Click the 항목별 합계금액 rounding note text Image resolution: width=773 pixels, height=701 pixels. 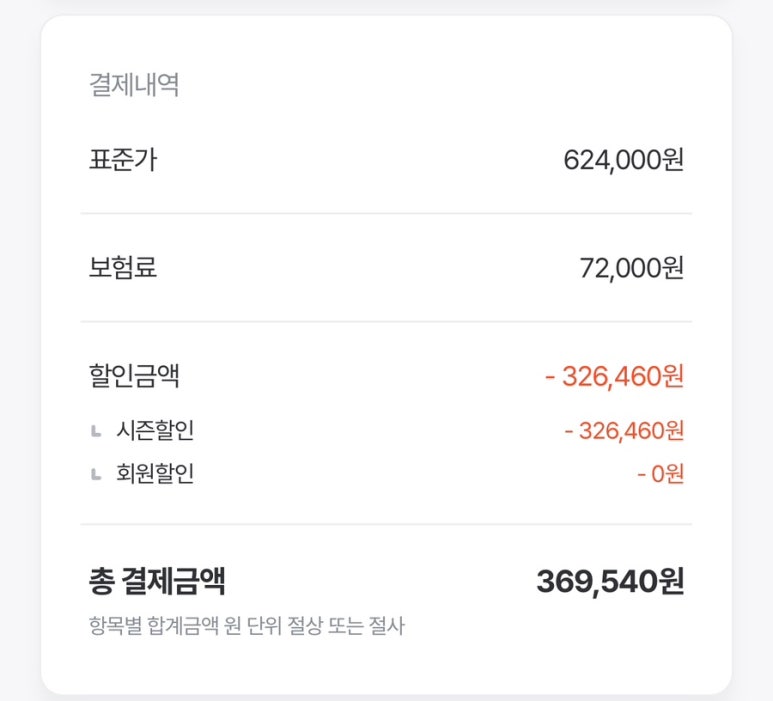tap(246, 626)
